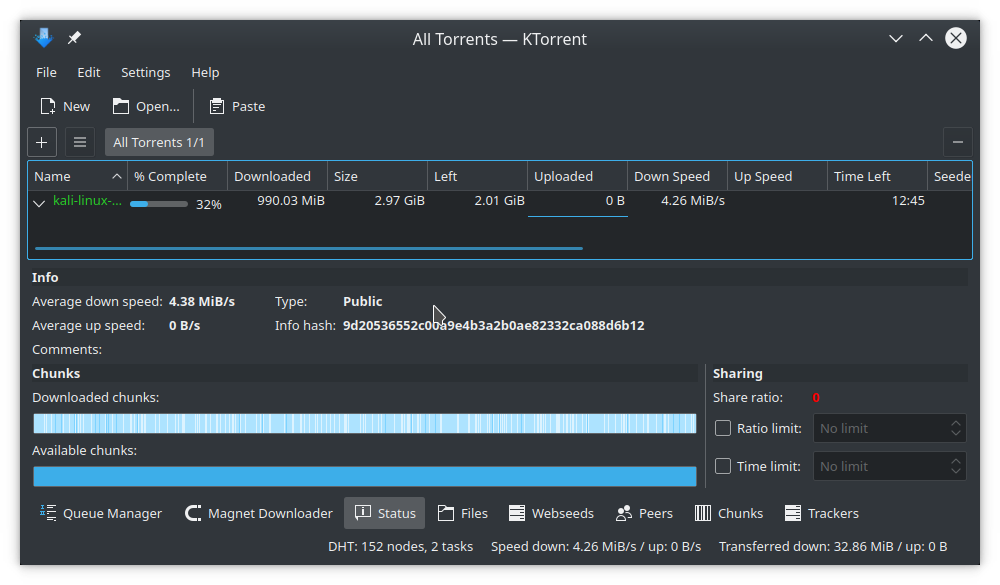Adjust the Time limit spinbox arrows
The image size is (1000, 585).
tap(956, 466)
